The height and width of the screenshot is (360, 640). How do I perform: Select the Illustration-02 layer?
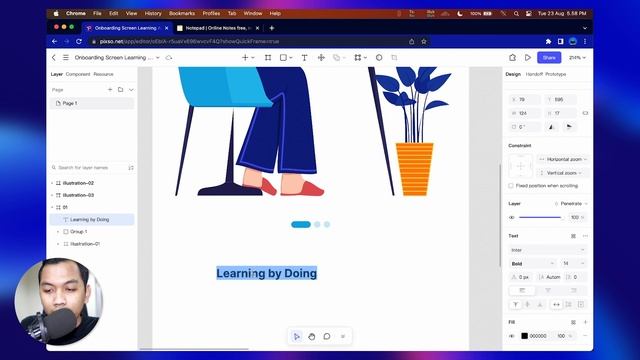click(78, 183)
